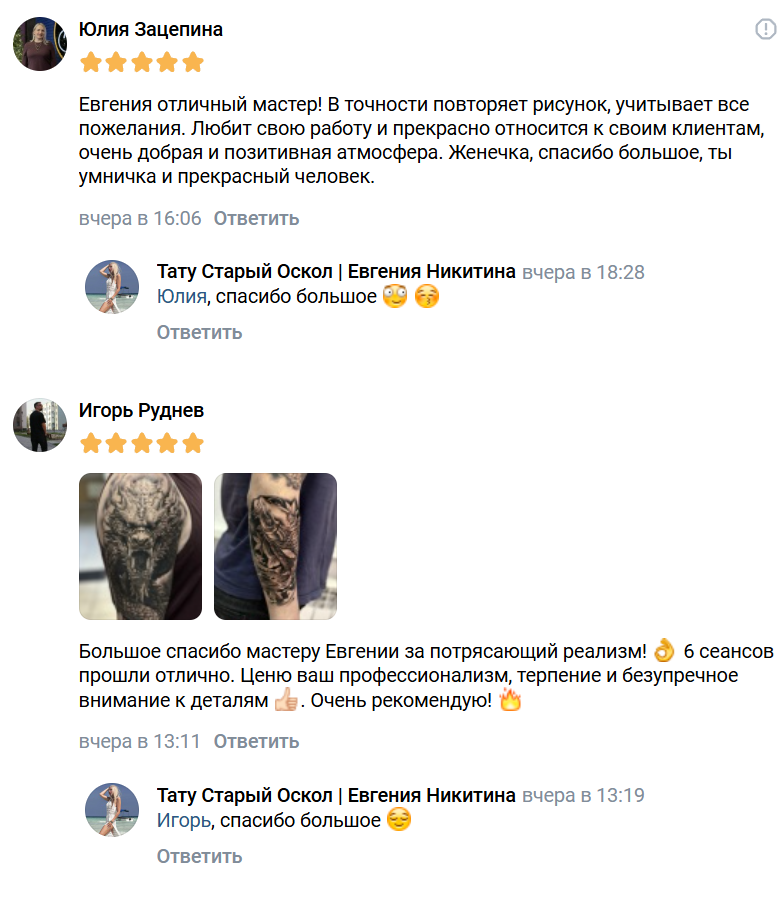Click the Юлия mention in community reply

pyautogui.click(x=181, y=296)
